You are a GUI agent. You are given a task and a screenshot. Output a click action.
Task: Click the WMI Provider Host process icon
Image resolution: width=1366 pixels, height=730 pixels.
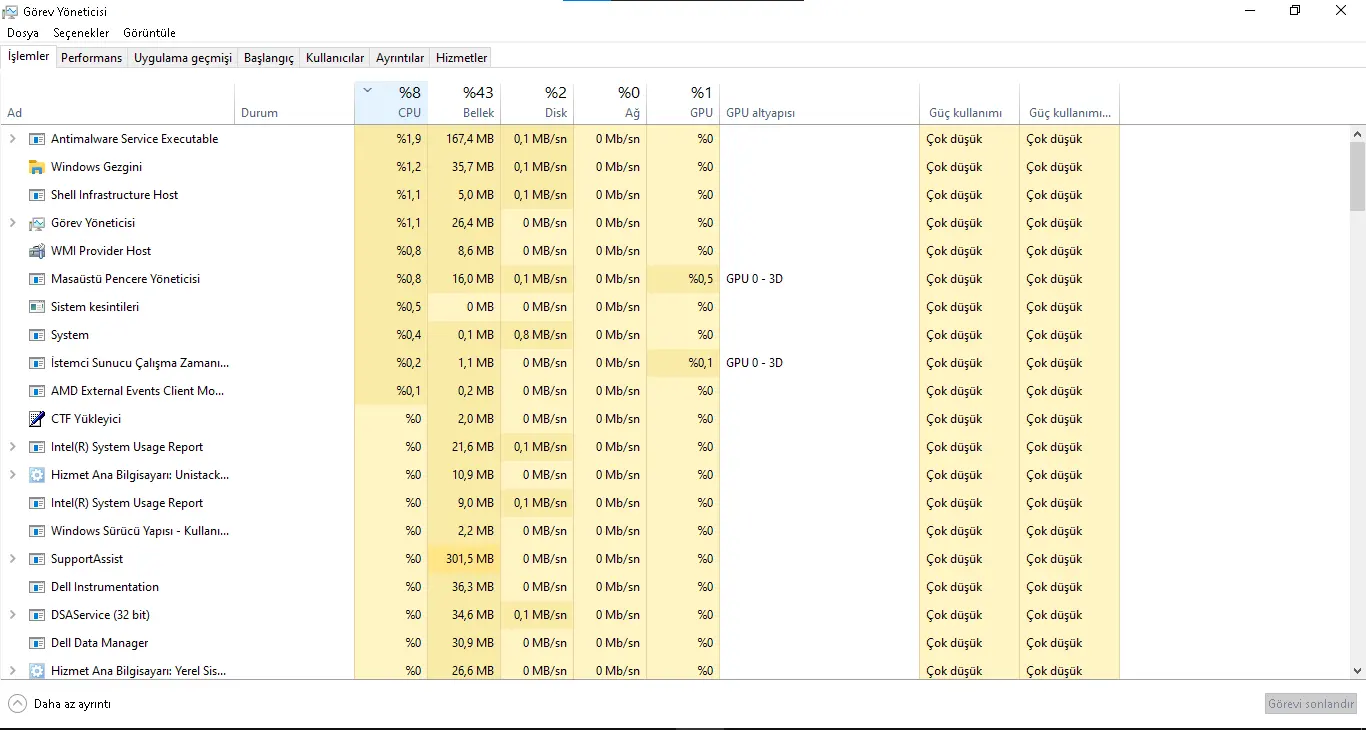pyautogui.click(x=37, y=251)
